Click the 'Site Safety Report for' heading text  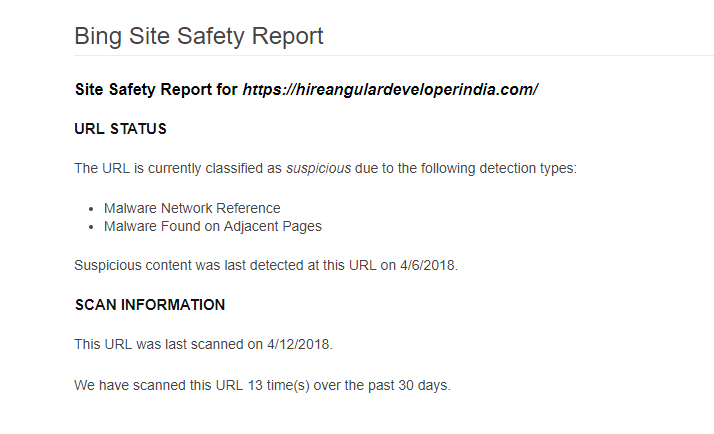point(156,90)
